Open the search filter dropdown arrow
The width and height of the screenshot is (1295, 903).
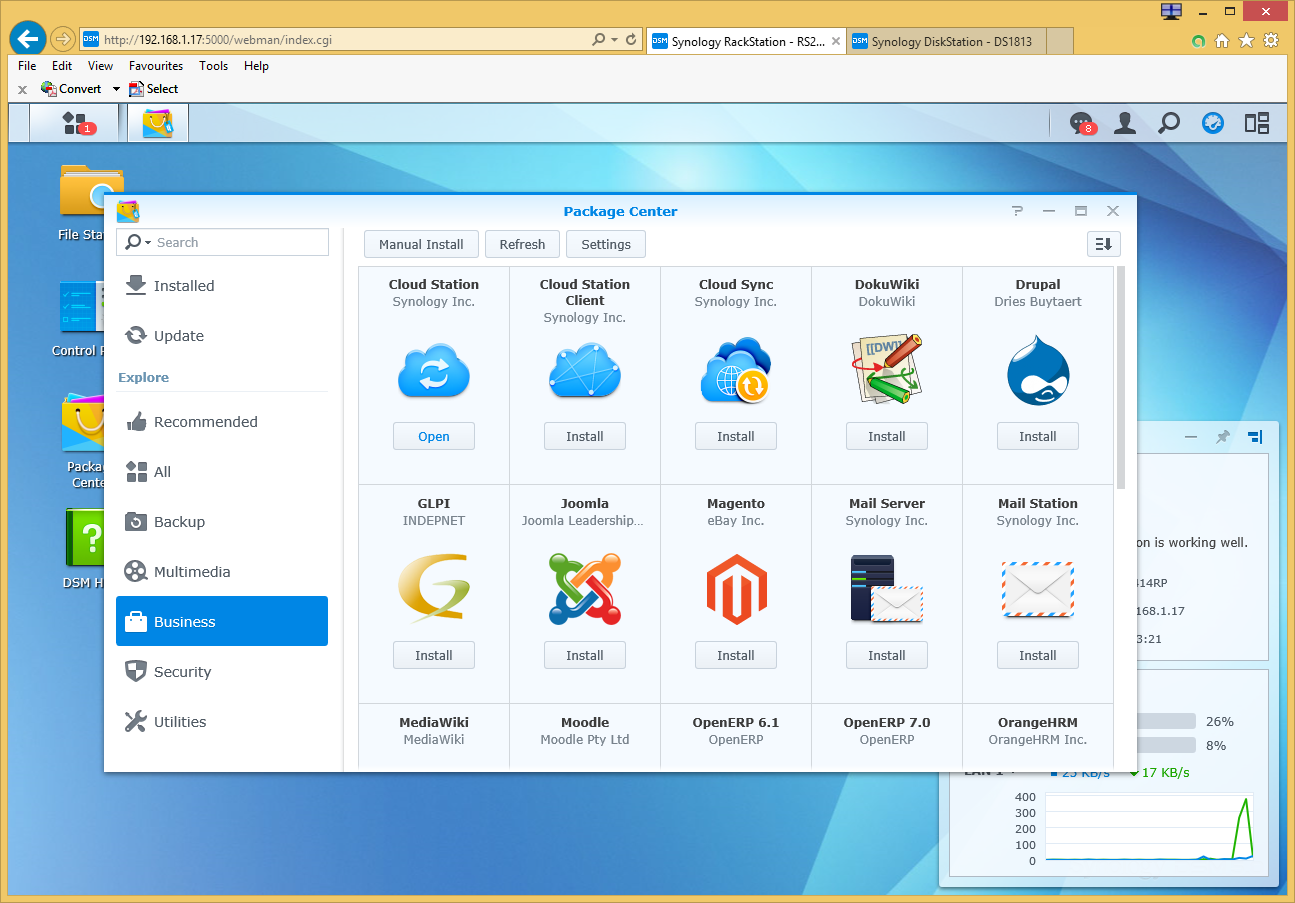point(148,243)
